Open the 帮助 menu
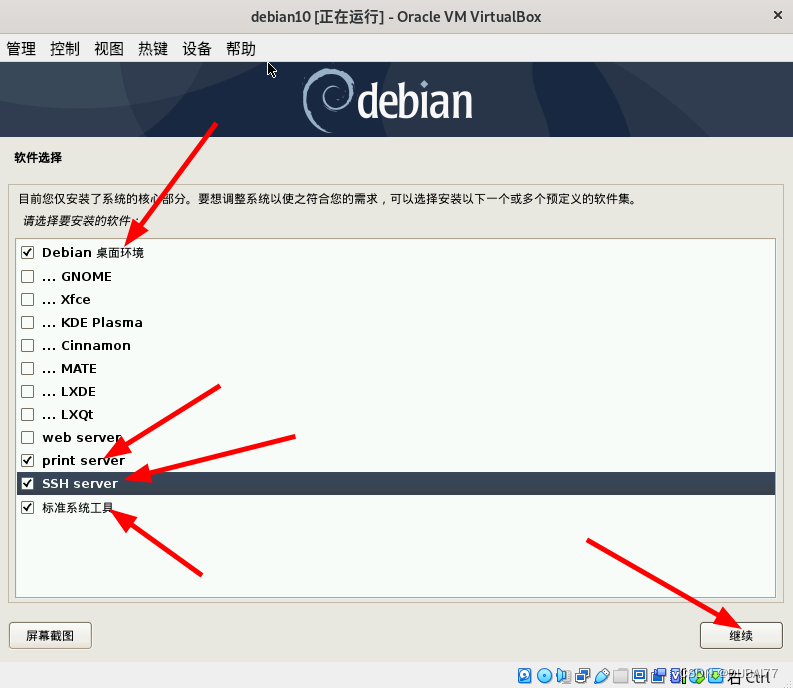This screenshot has width=793, height=688. [241, 49]
